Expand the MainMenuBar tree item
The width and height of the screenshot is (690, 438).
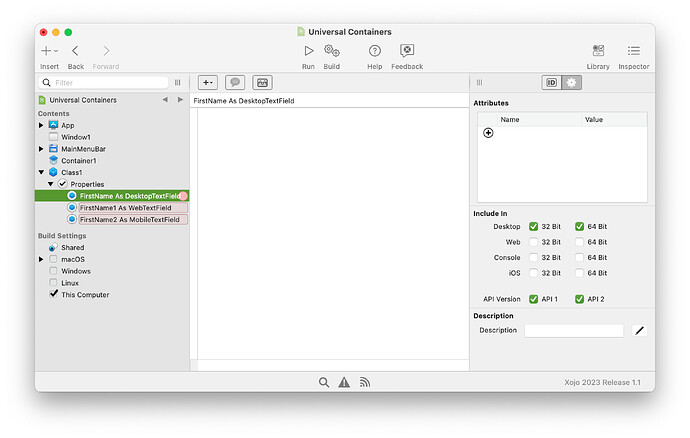pyautogui.click(x=41, y=149)
